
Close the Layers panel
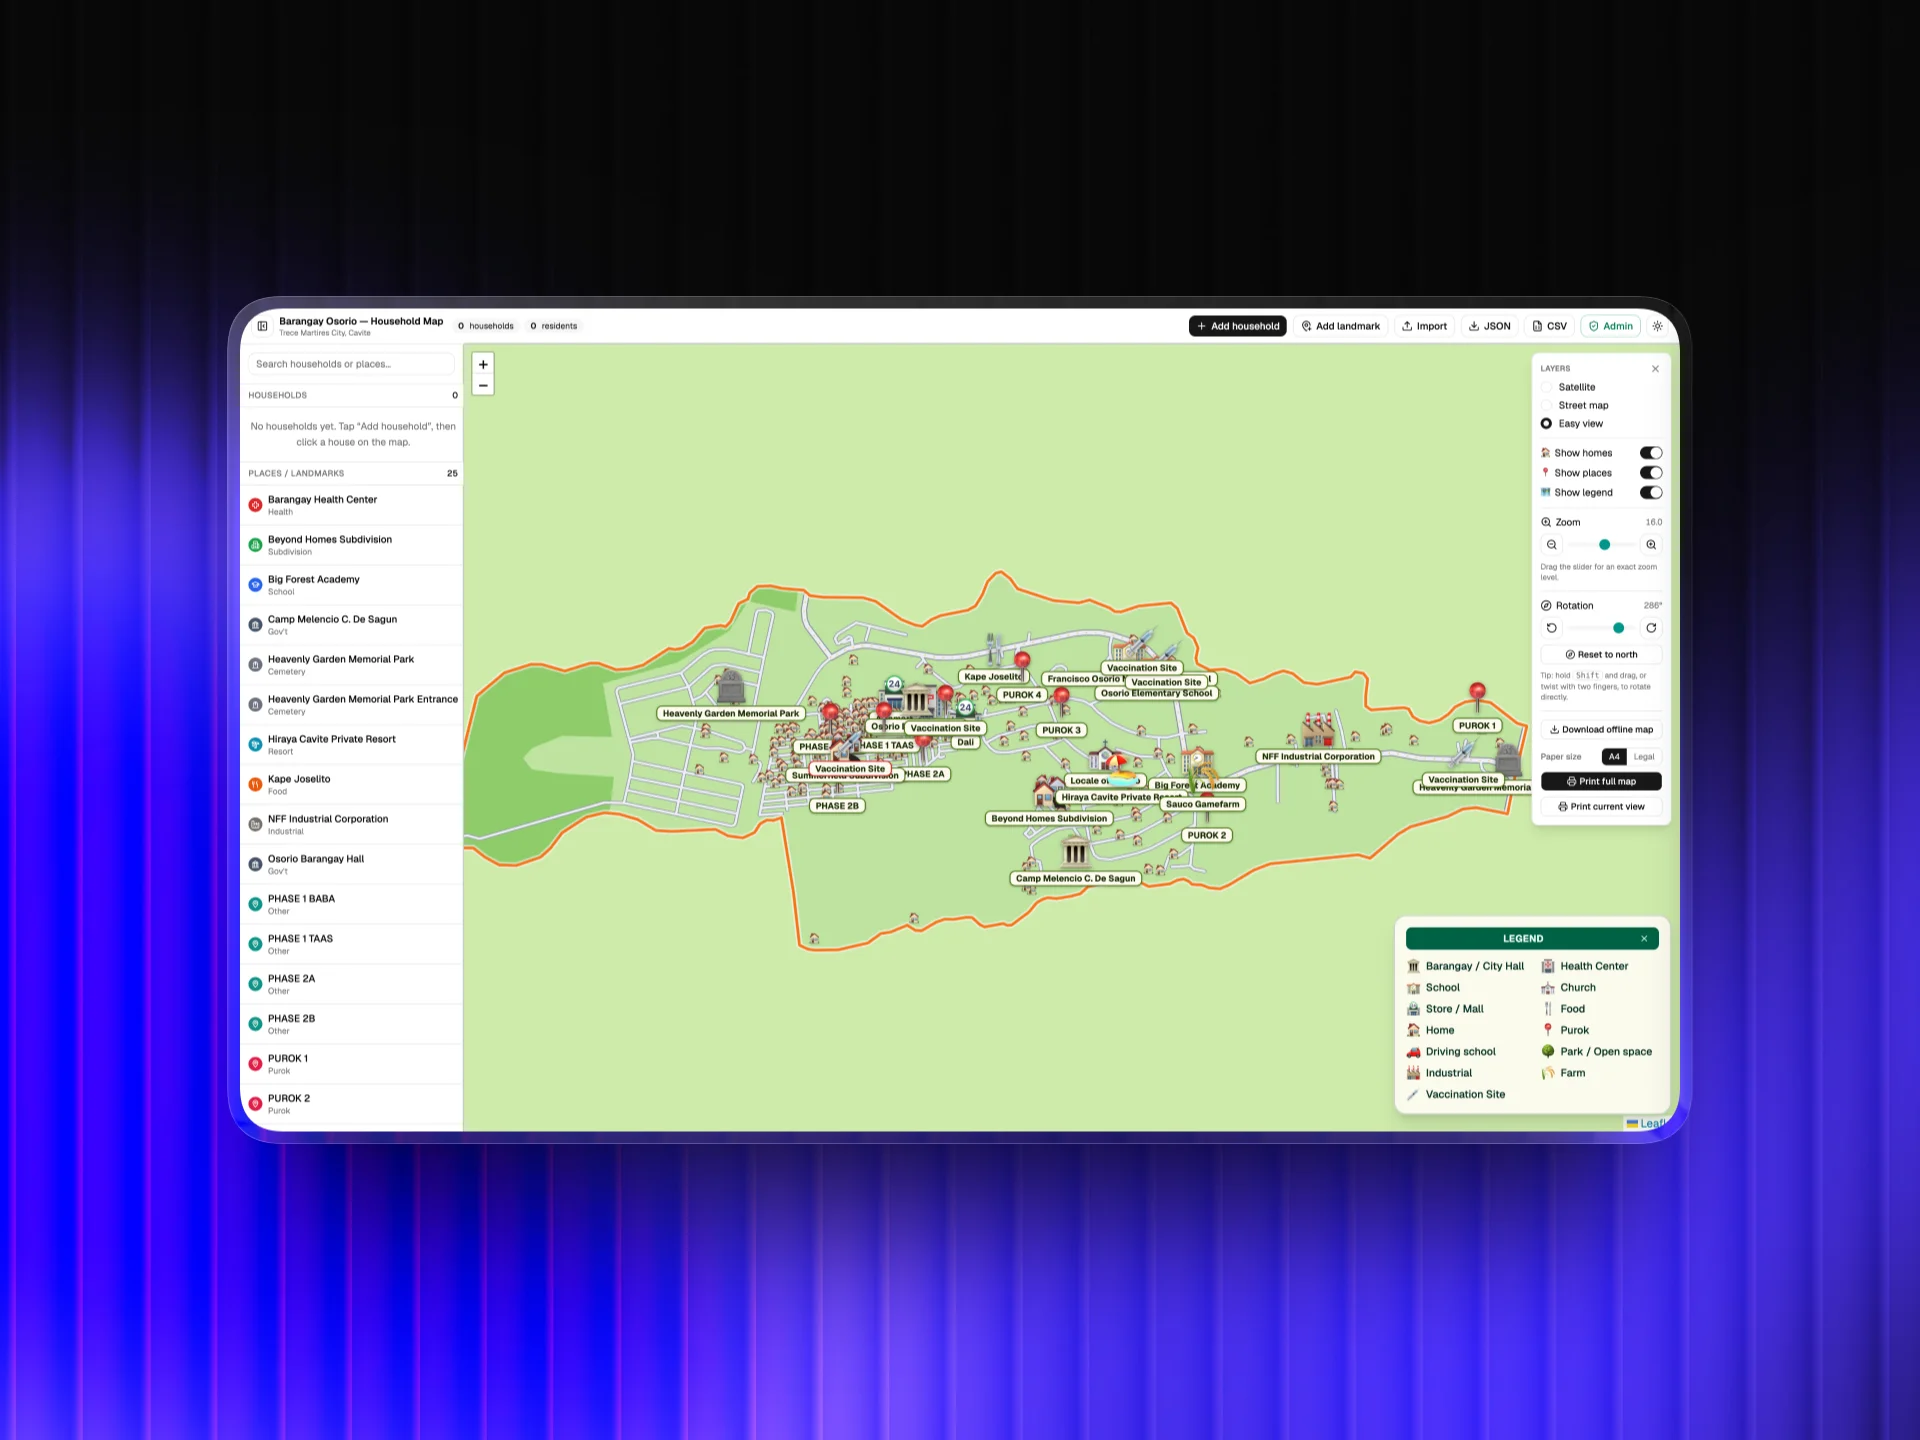click(x=1655, y=369)
